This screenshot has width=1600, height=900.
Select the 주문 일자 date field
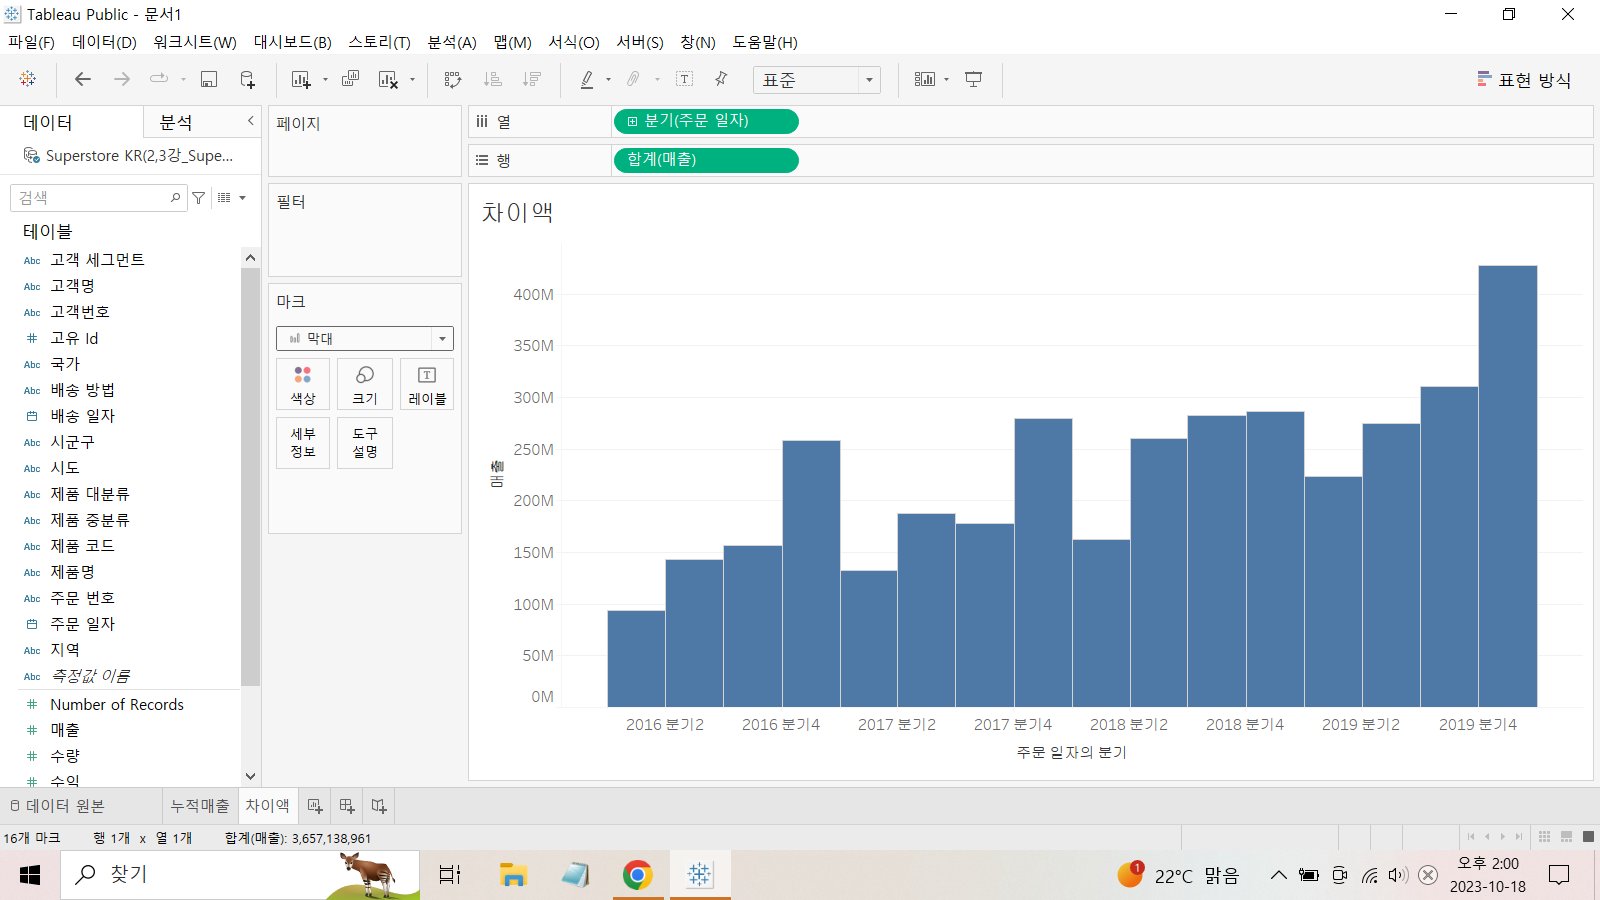coord(83,624)
